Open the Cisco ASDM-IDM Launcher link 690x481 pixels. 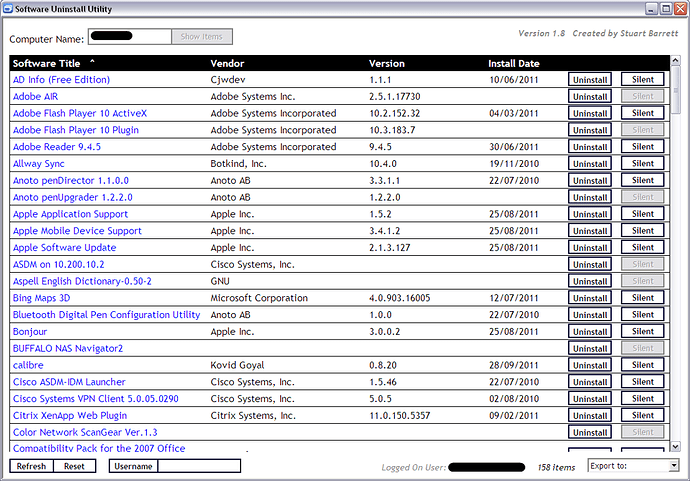tap(69, 382)
